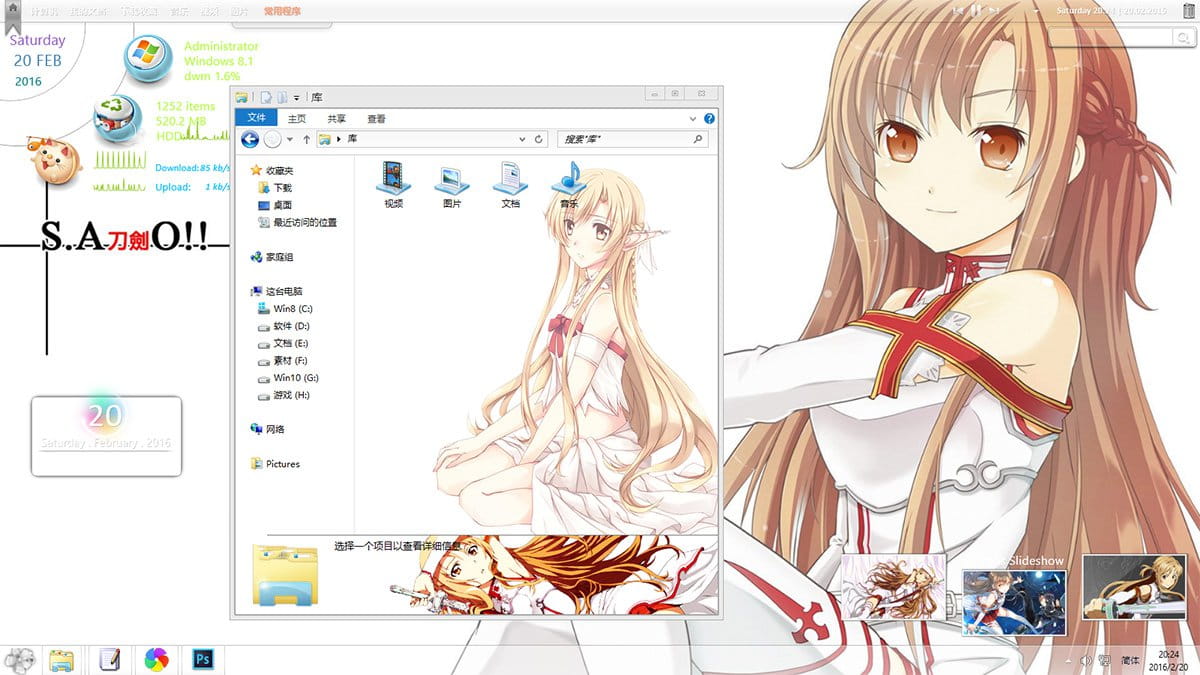This screenshot has width=1200, height=675.
Task: Open the 音乐 library icon
Action: [569, 184]
